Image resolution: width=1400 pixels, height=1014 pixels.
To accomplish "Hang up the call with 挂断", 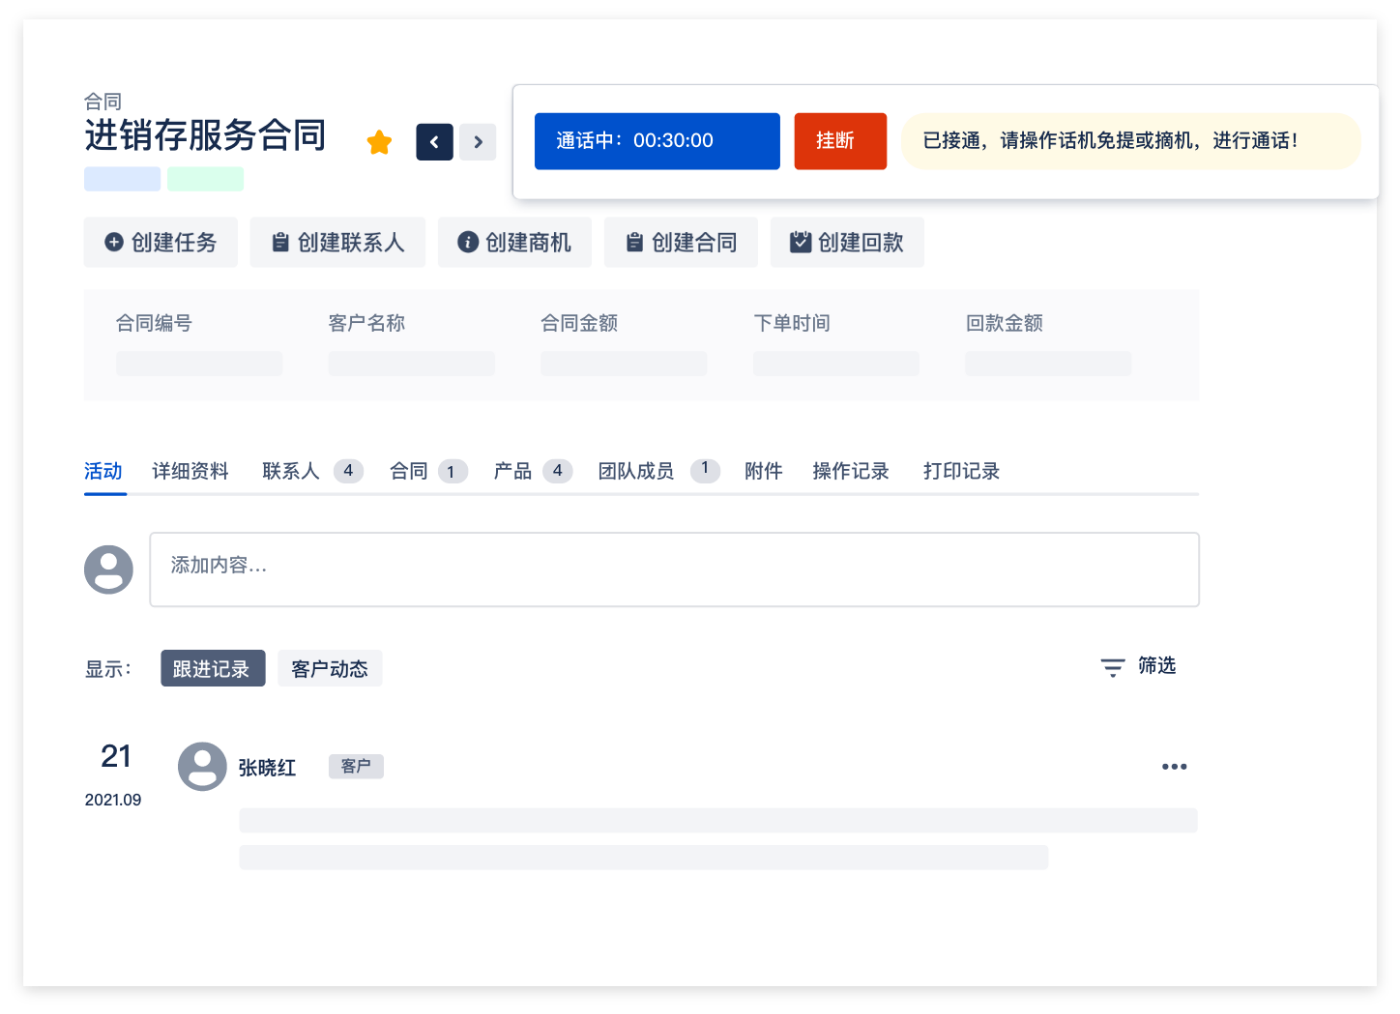I will pos(840,141).
